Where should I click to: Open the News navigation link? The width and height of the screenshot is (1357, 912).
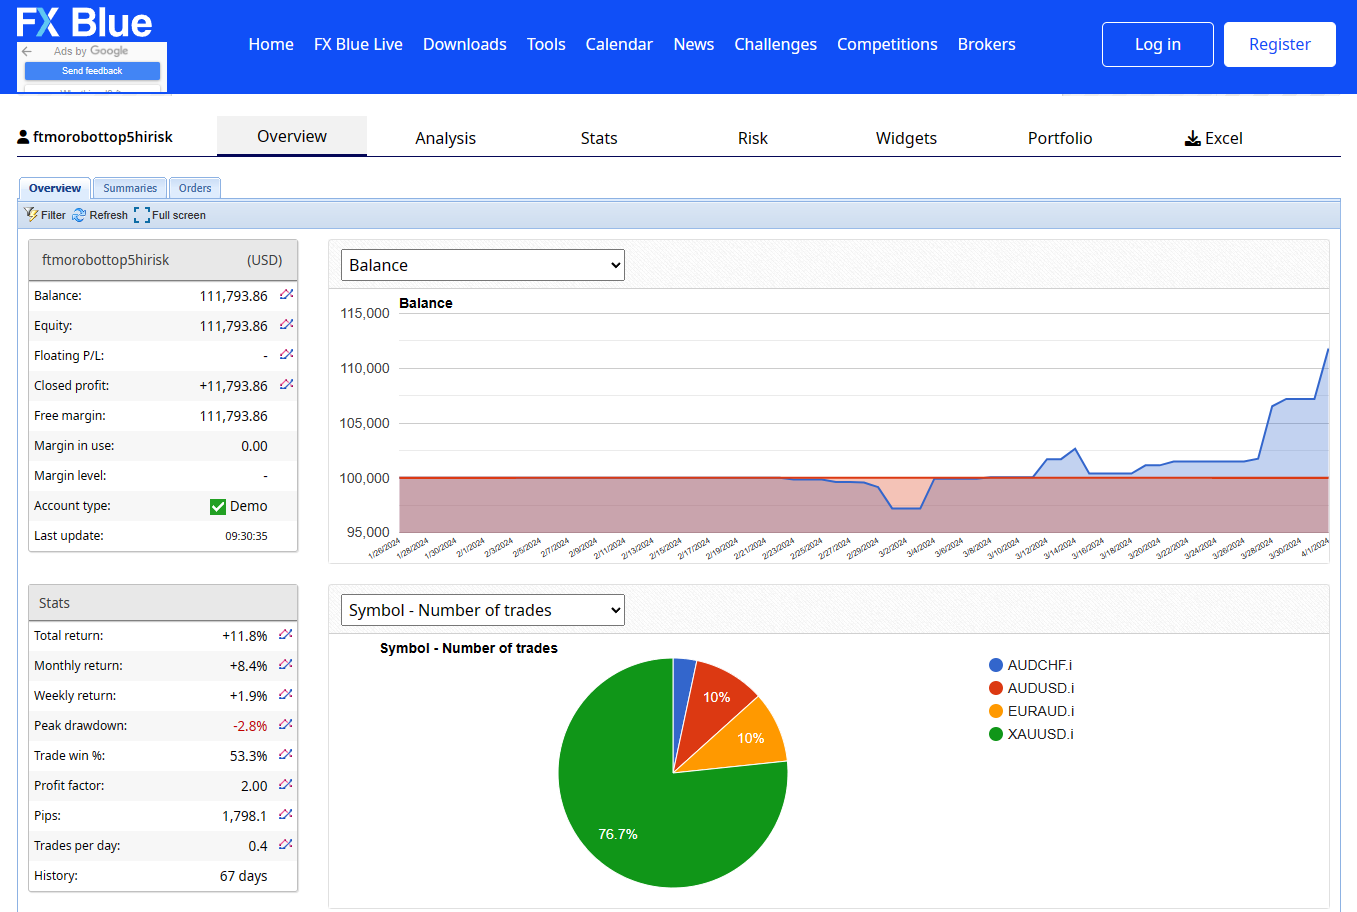694,44
